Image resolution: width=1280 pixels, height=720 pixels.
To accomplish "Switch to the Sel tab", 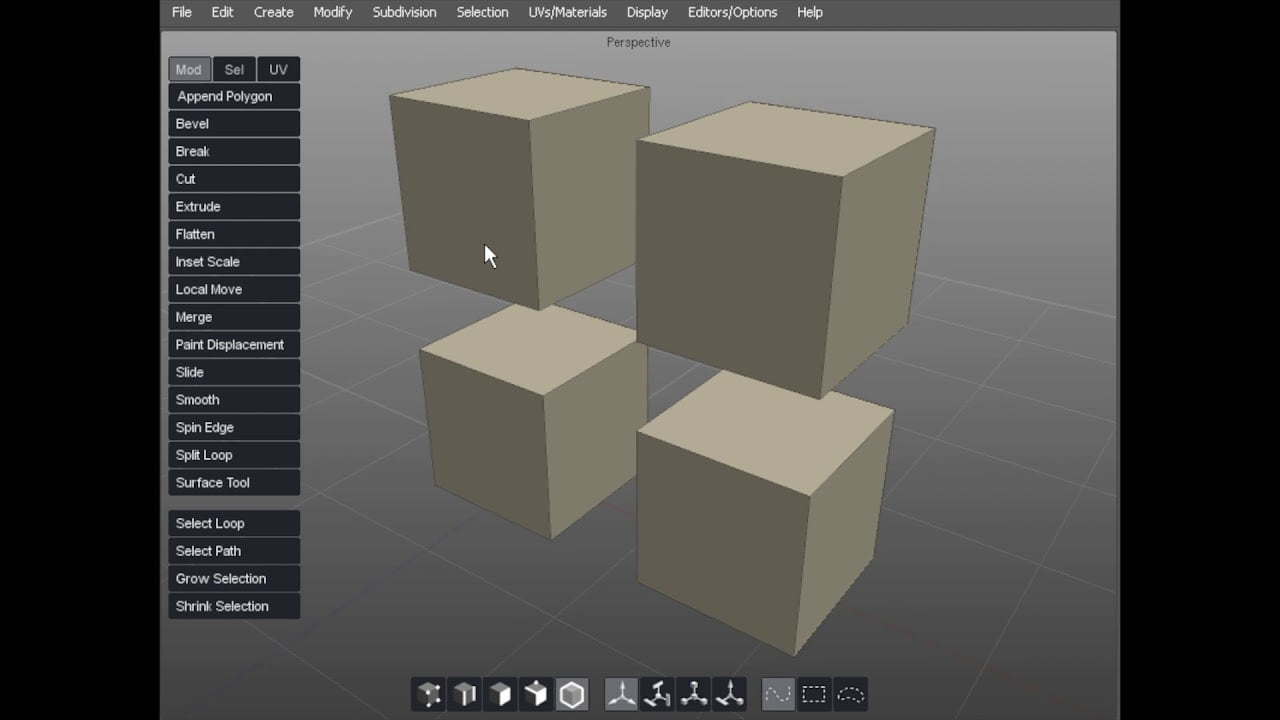I will click(x=234, y=69).
